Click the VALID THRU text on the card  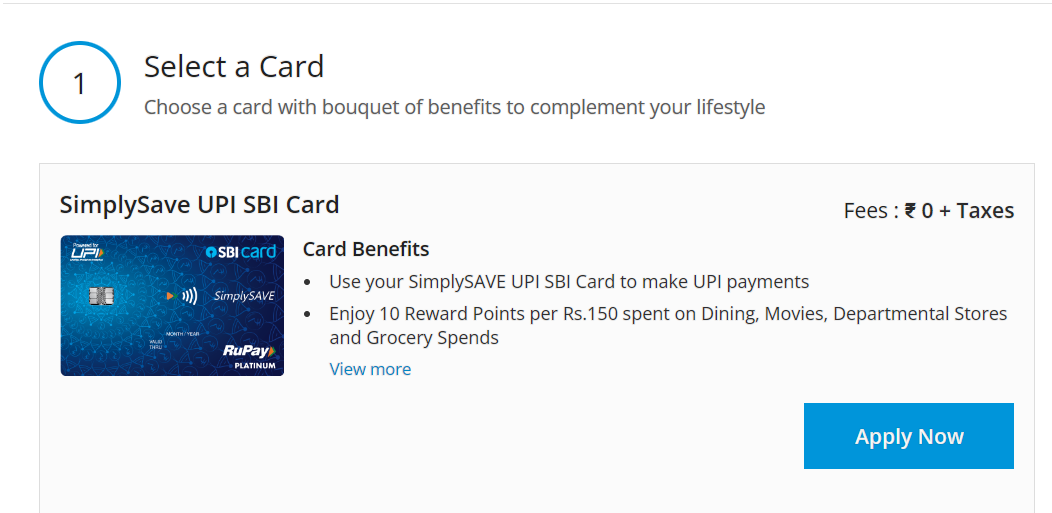156,345
